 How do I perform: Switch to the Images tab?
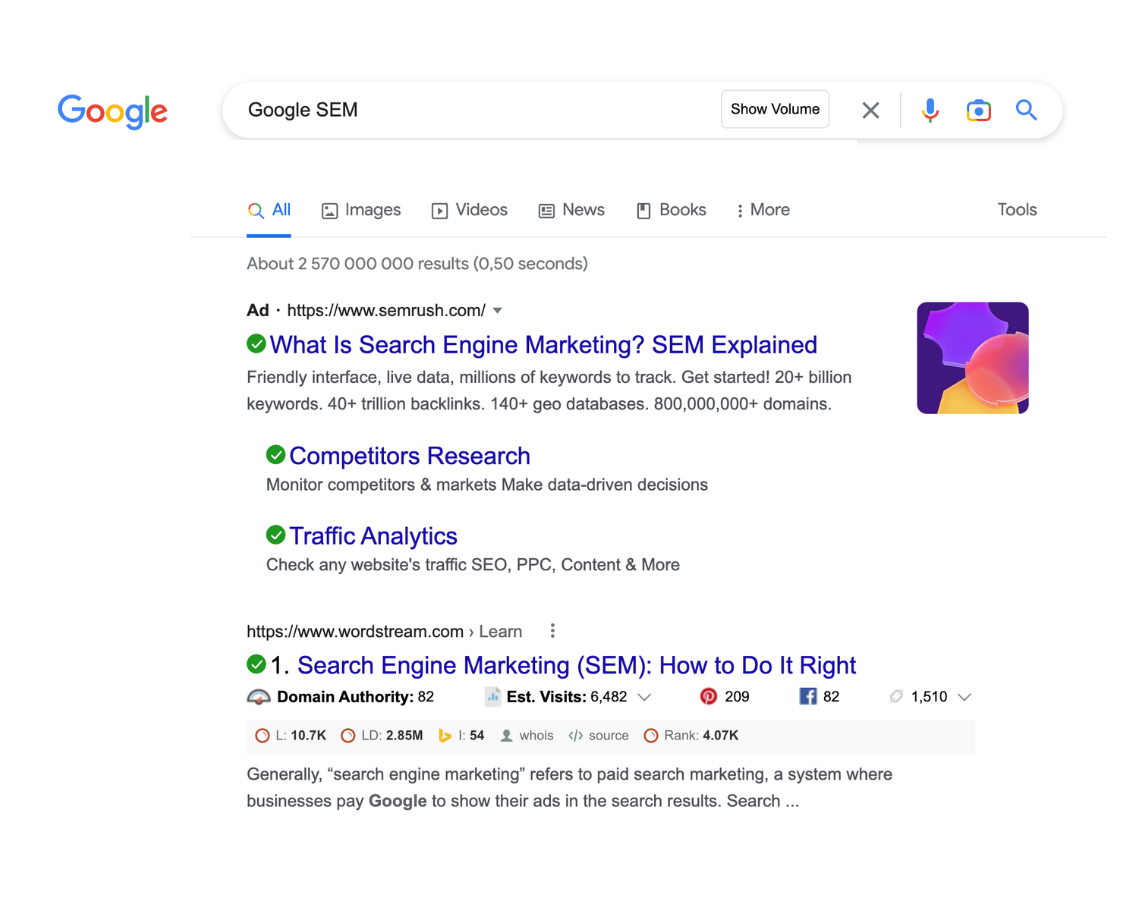pyautogui.click(x=361, y=210)
